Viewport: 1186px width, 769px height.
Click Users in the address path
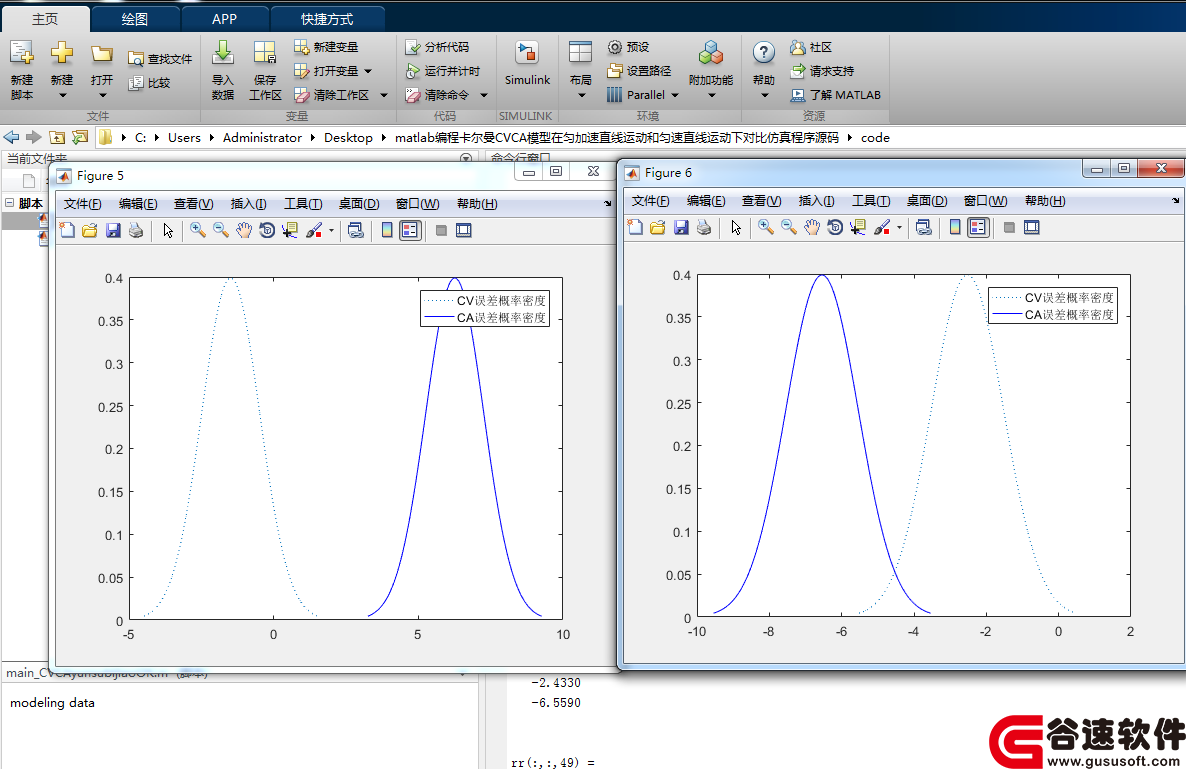click(x=184, y=138)
